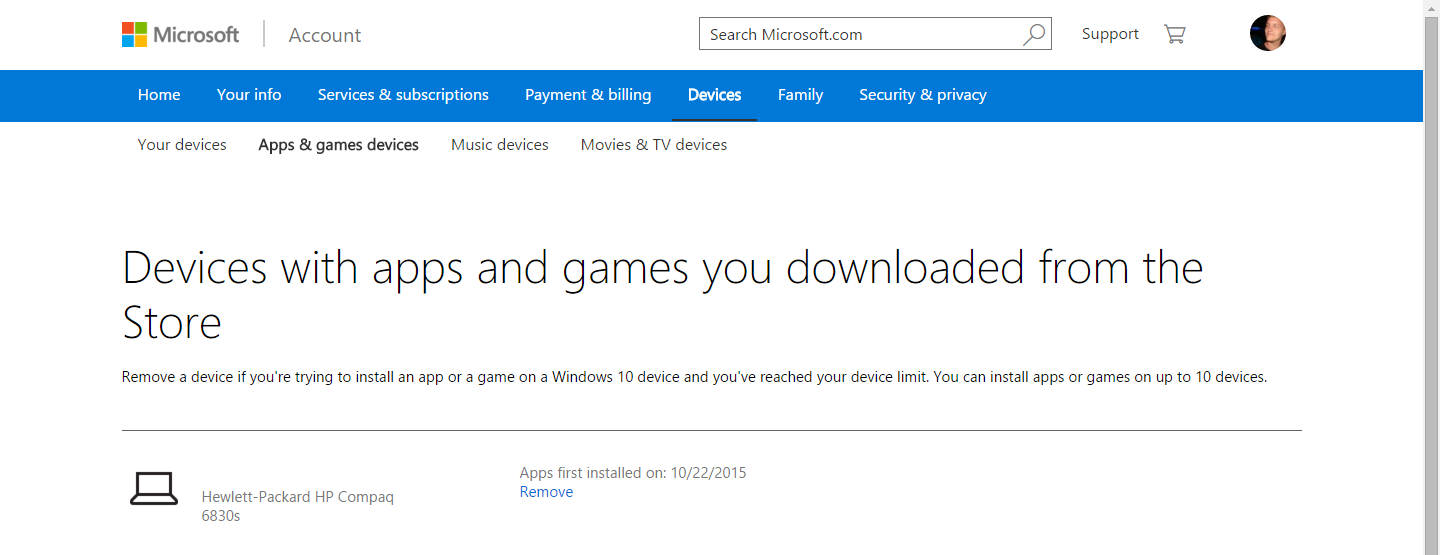Click the Account header link
Image resolution: width=1440 pixels, height=555 pixels.
[325, 35]
